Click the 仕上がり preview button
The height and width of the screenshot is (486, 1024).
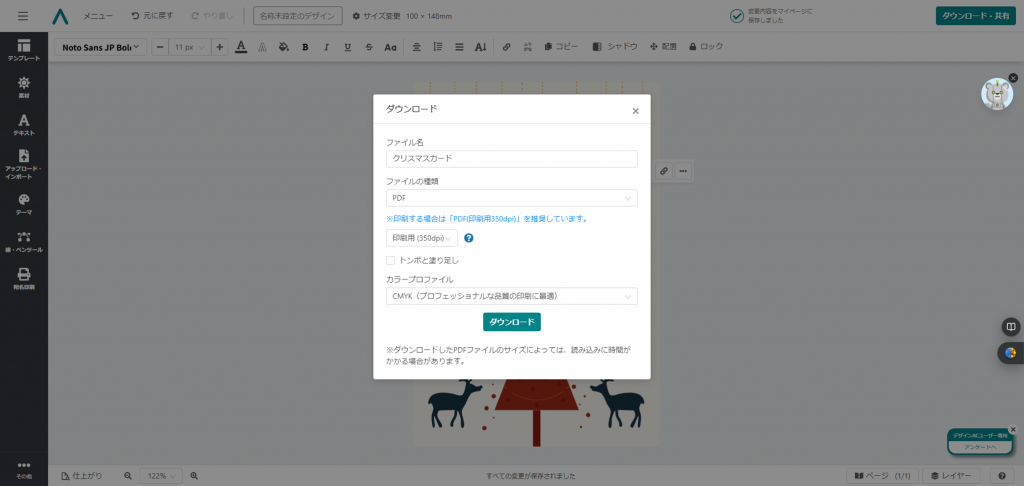tap(82, 476)
